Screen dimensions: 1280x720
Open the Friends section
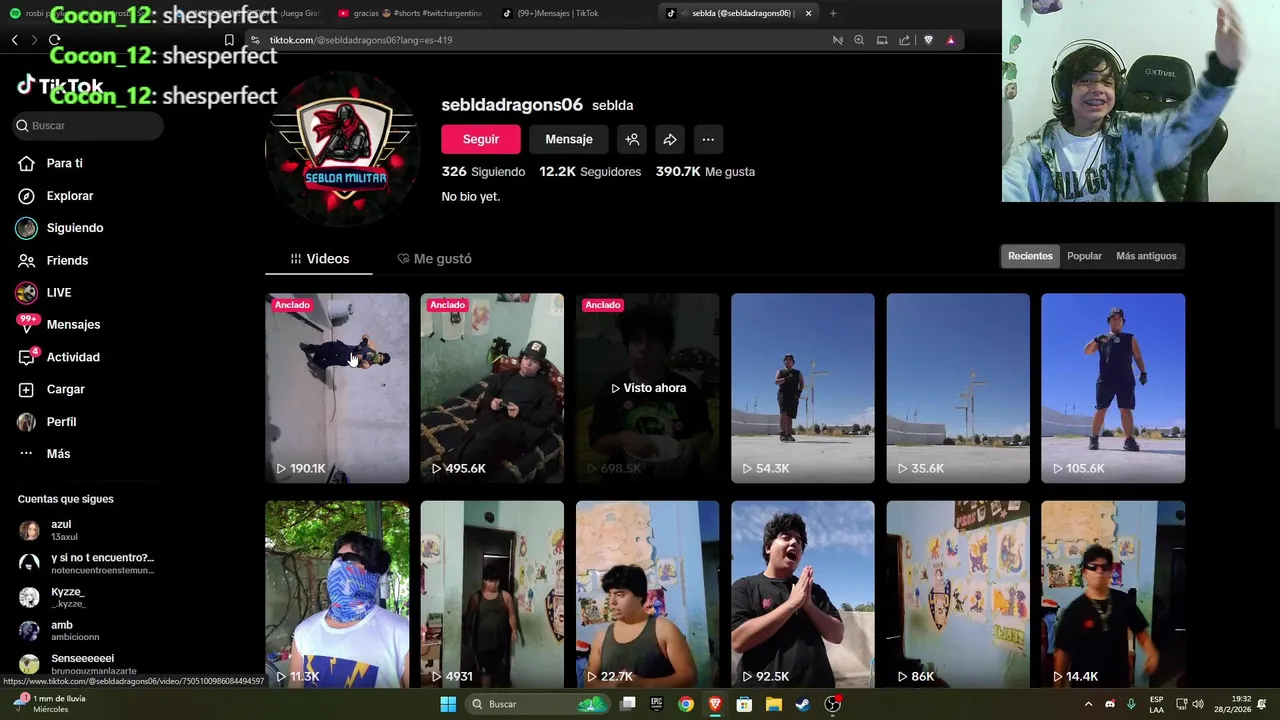(x=67, y=260)
